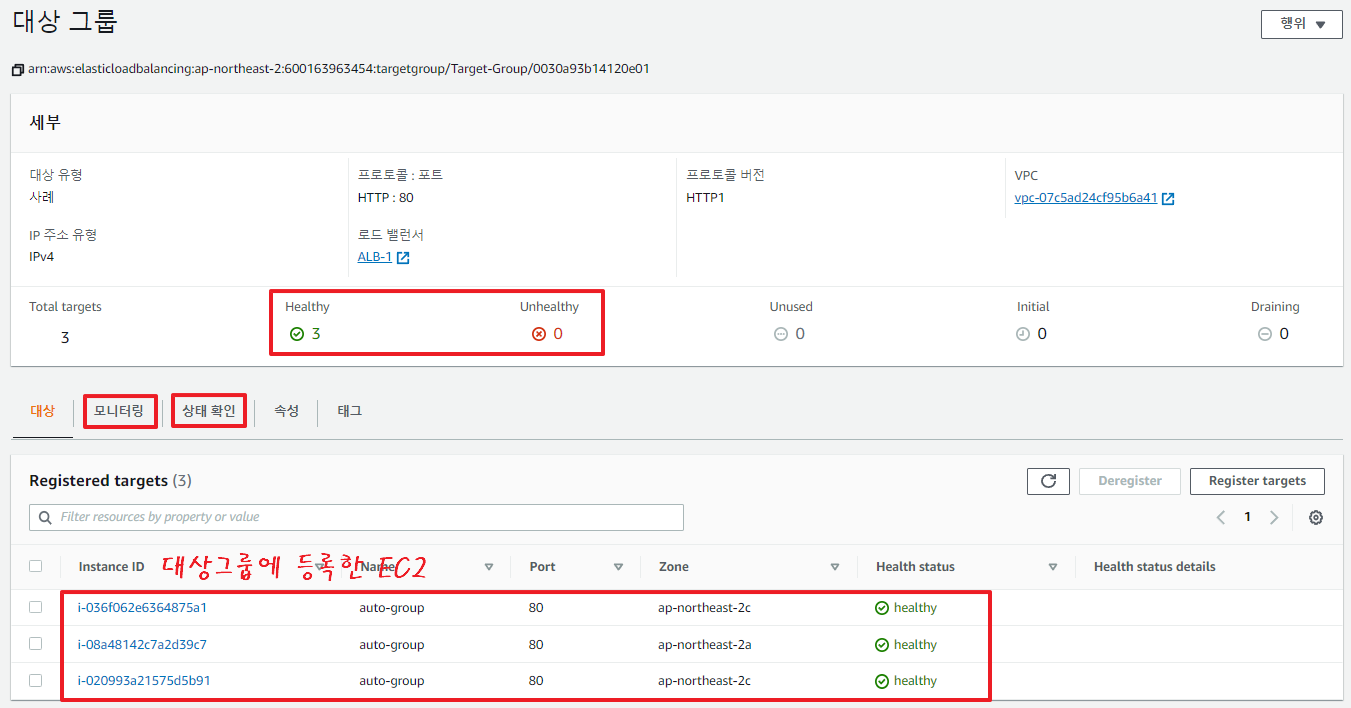Open instance i-036f062e6364875a1 link
This screenshot has width=1351, height=708.
coord(142,608)
